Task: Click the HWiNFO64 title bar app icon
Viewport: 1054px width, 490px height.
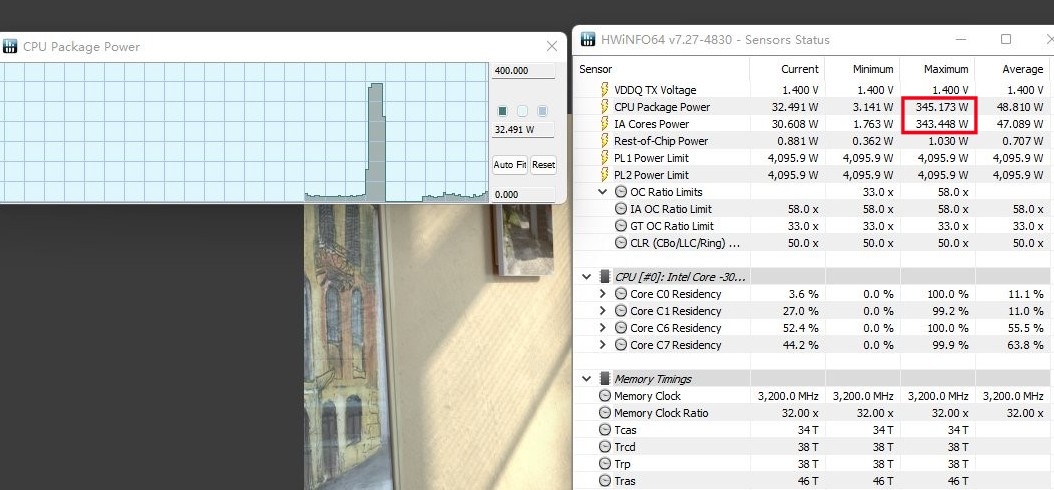Action: coord(586,40)
